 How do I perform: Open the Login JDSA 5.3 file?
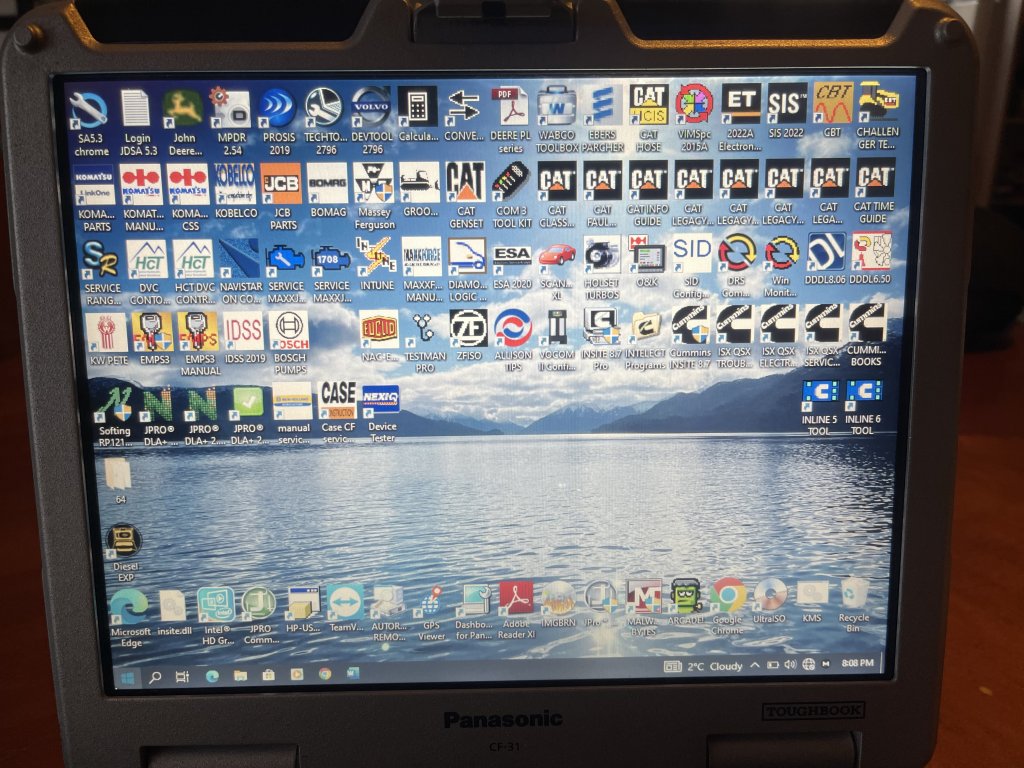click(137, 110)
